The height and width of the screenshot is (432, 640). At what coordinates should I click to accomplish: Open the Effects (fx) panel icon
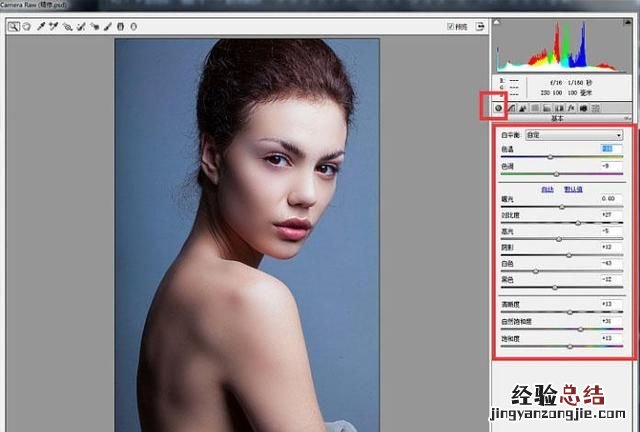tap(571, 107)
